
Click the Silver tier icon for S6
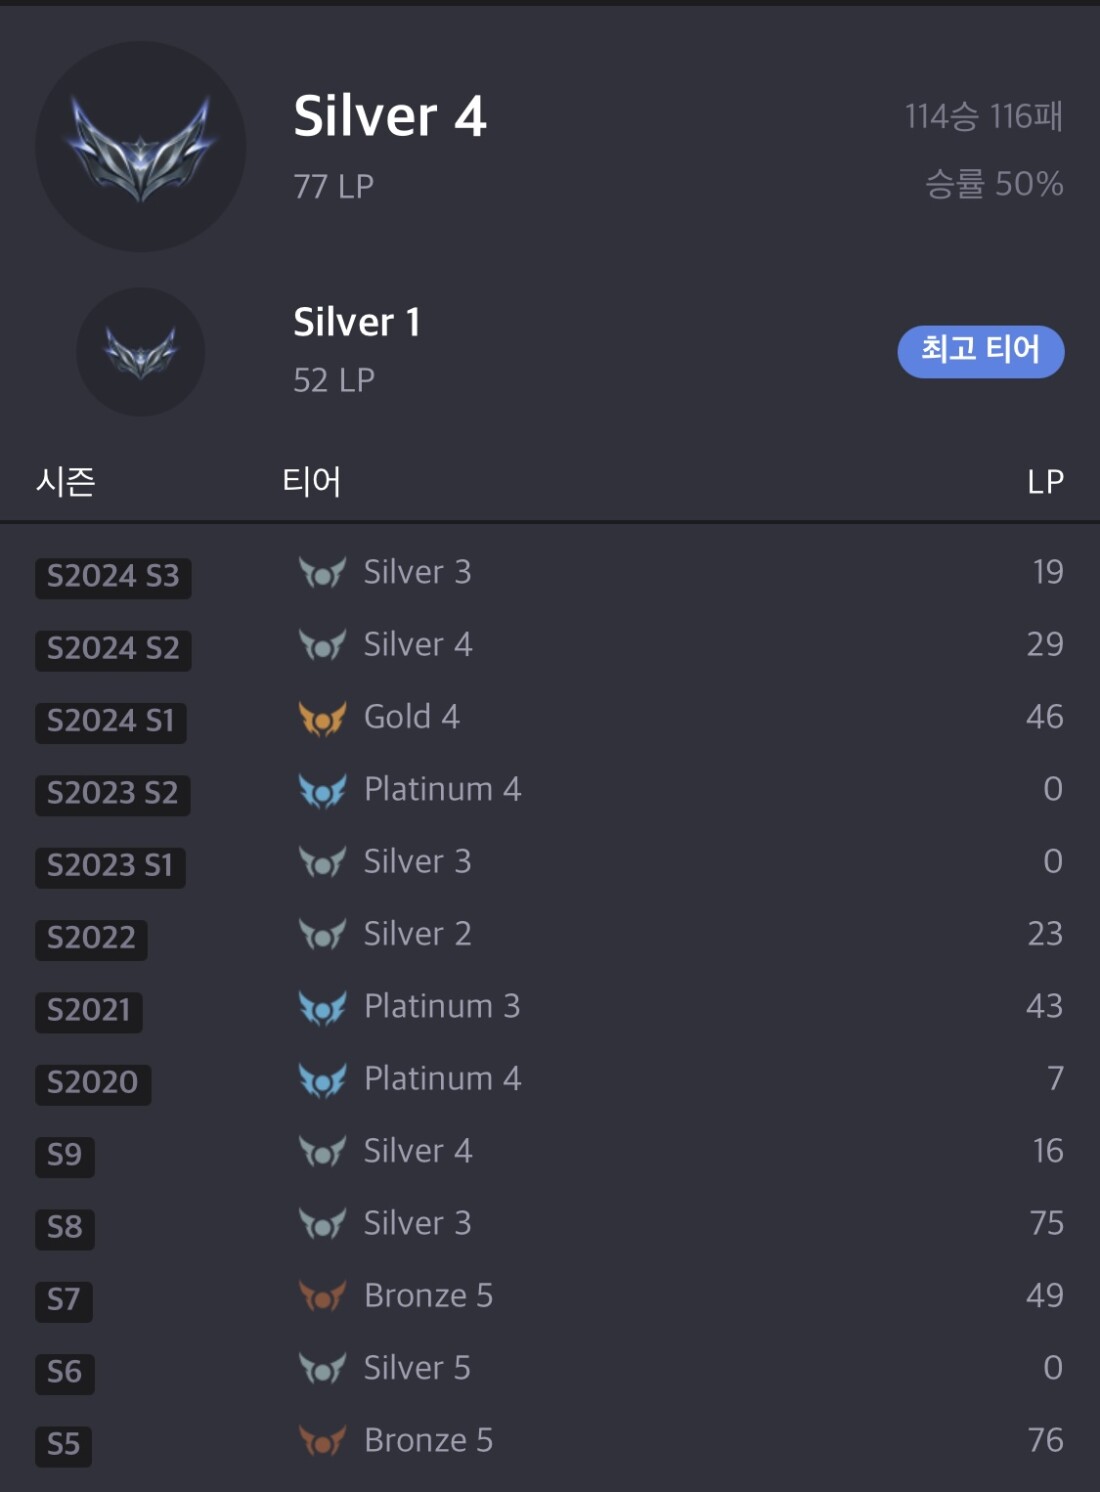coord(322,1369)
